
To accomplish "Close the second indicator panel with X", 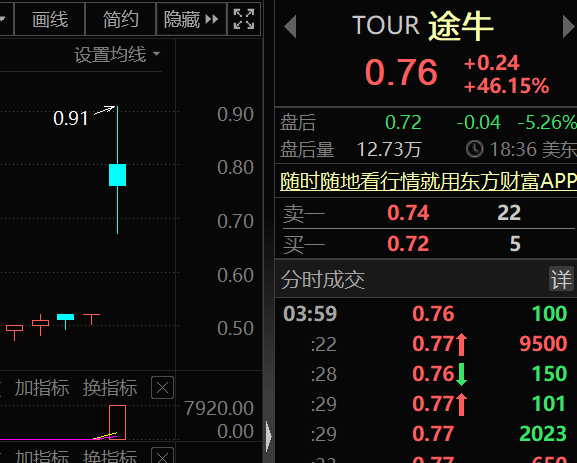I will click(x=162, y=456).
